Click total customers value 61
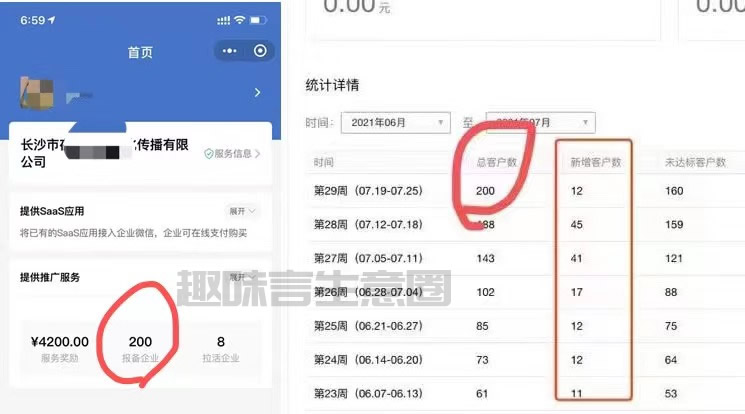The image size is (745, 414). pyautogui.click(x=482, y=394)
